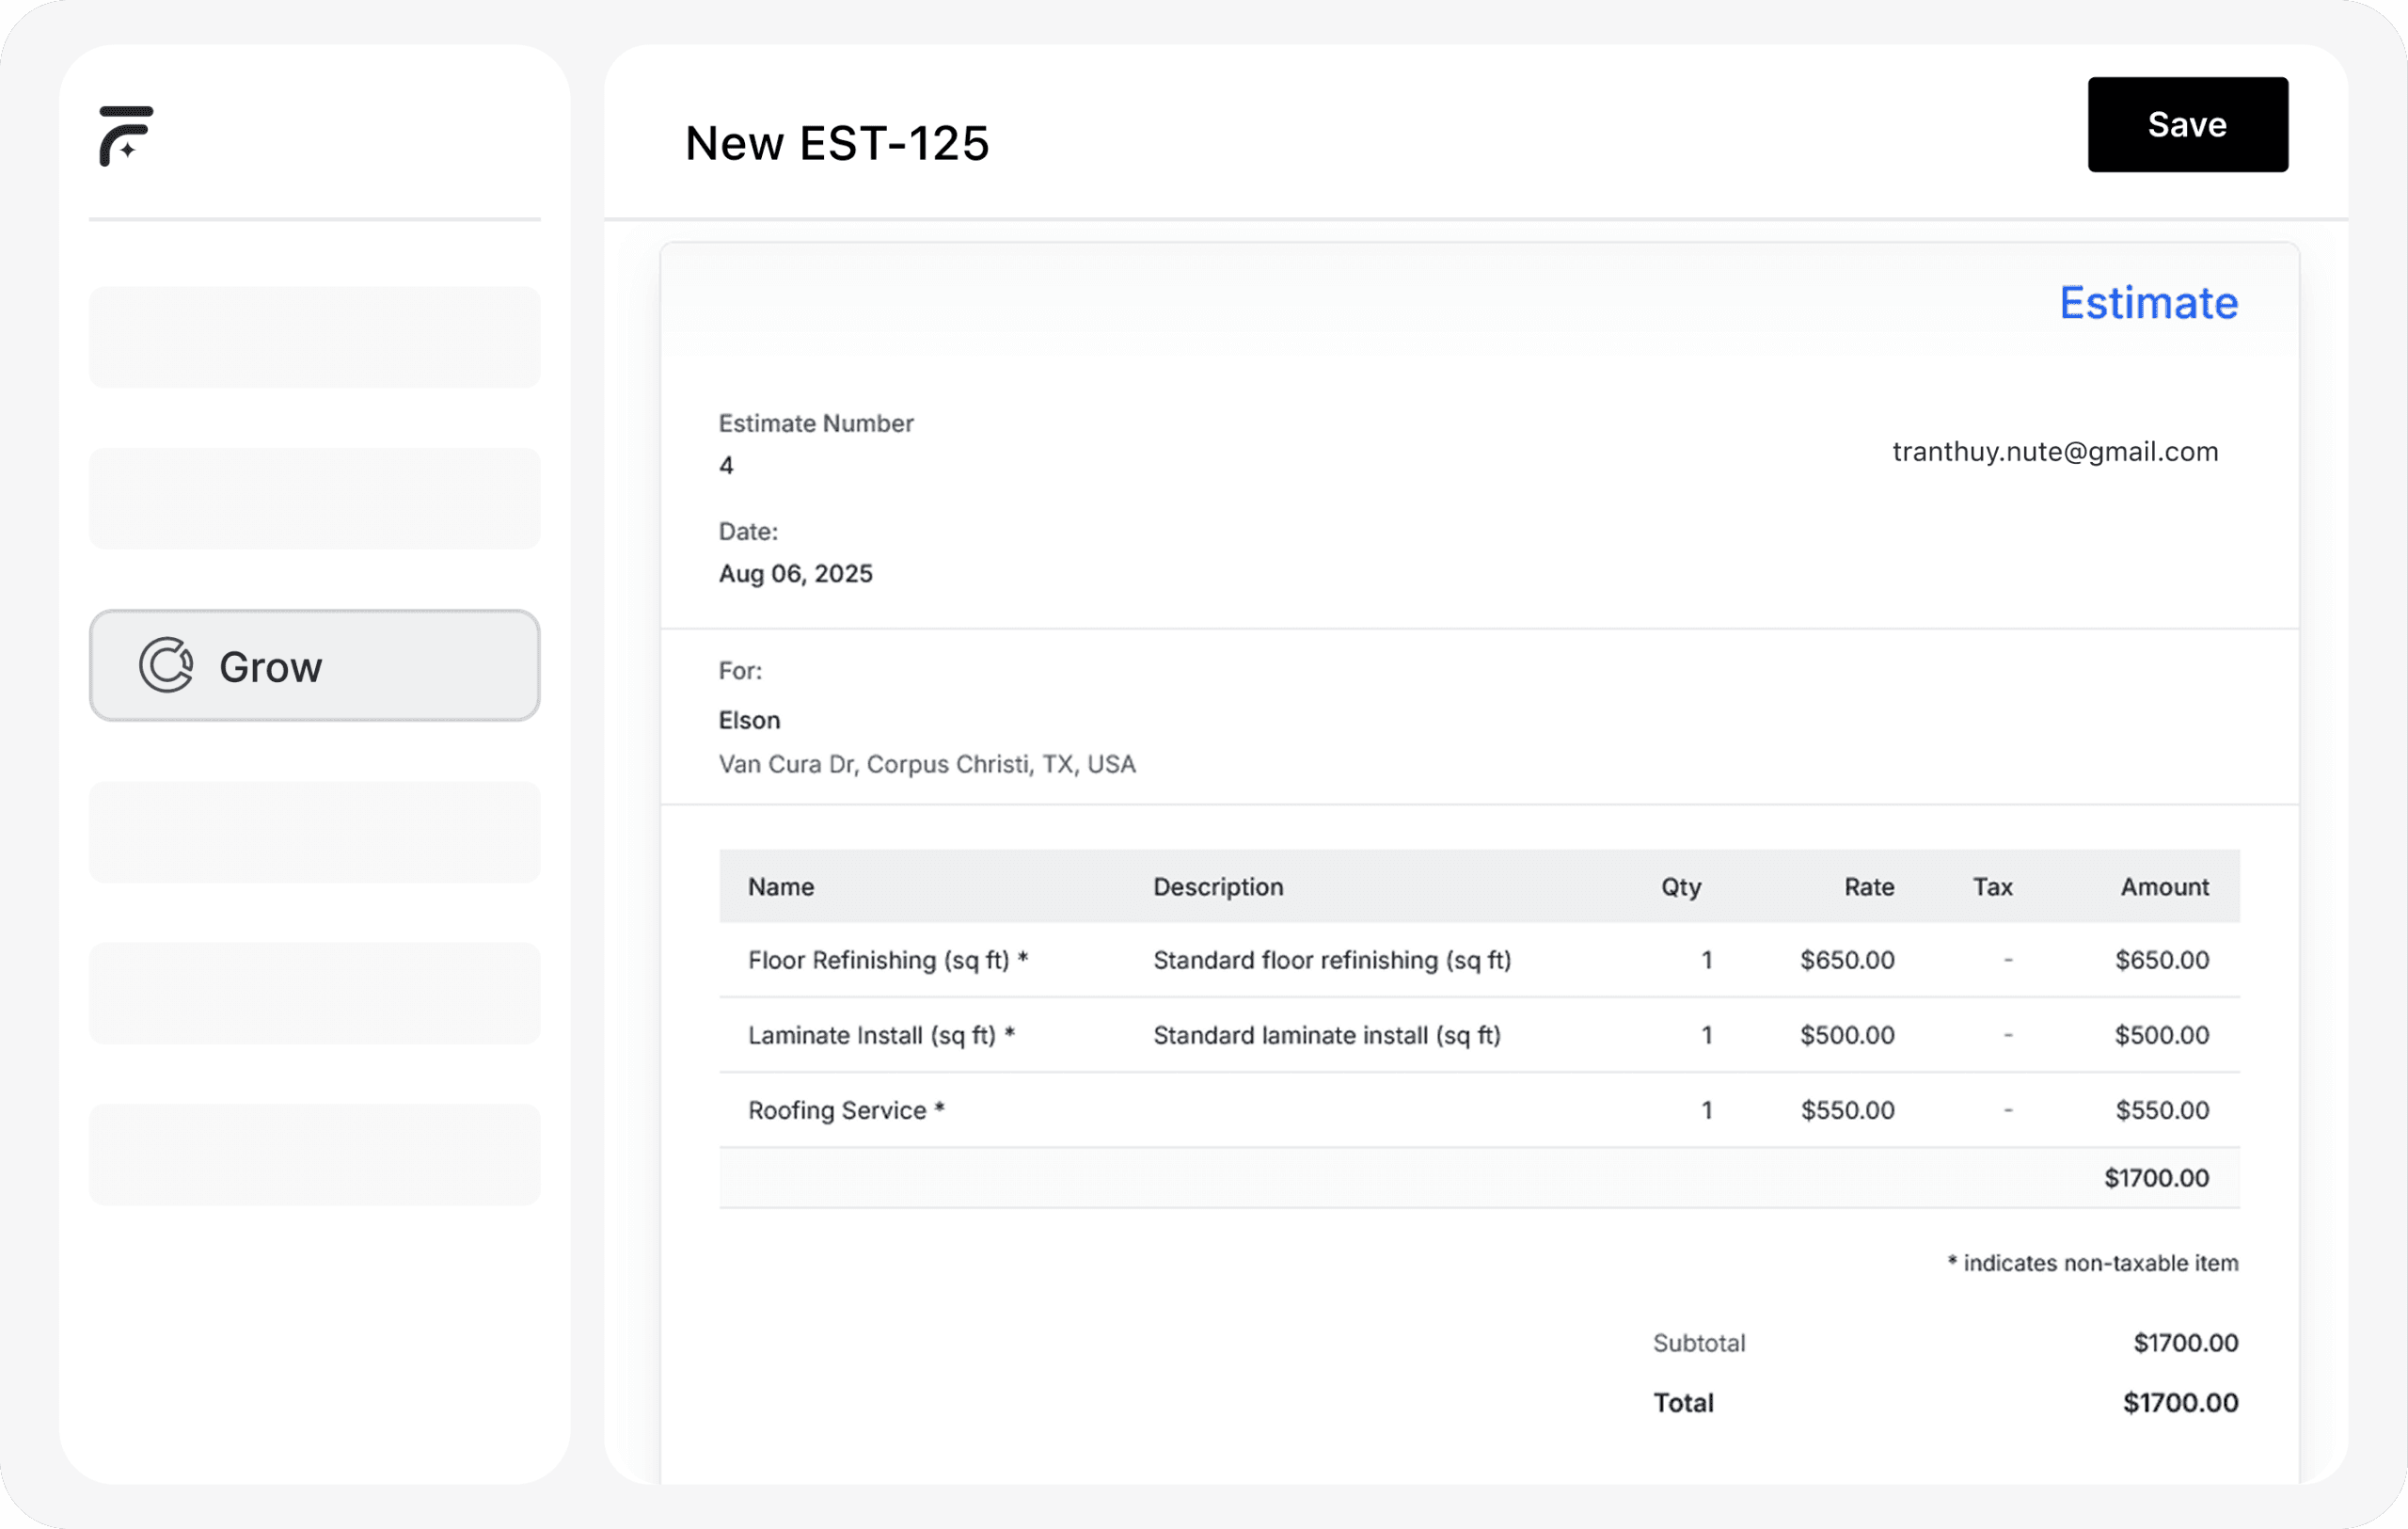Click the app logo in sidebar
Screen dimensions: 2408x1529
click(126, 135)
